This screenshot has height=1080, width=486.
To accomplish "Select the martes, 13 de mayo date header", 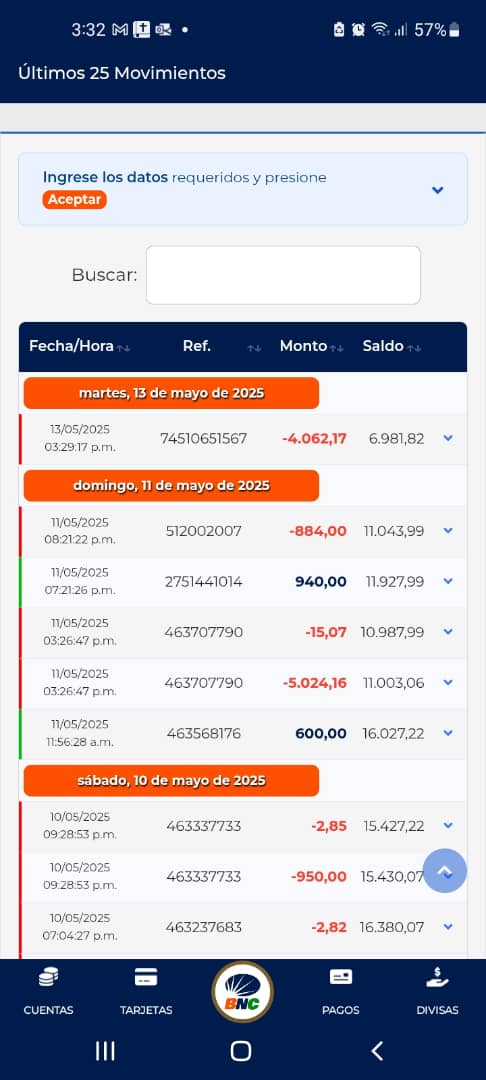I will [x=171, y=393].
